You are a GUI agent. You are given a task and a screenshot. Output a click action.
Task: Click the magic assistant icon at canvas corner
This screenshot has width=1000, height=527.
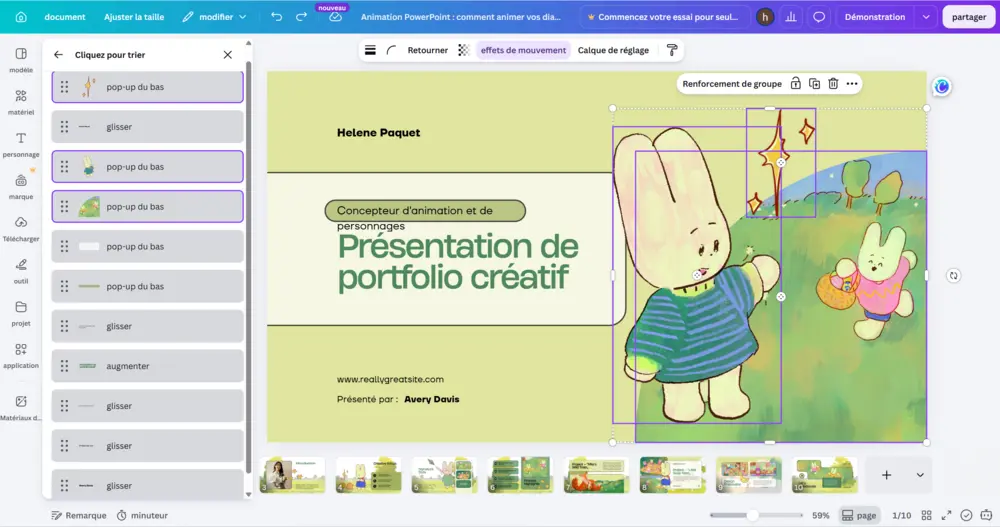[x=941, y=86]
